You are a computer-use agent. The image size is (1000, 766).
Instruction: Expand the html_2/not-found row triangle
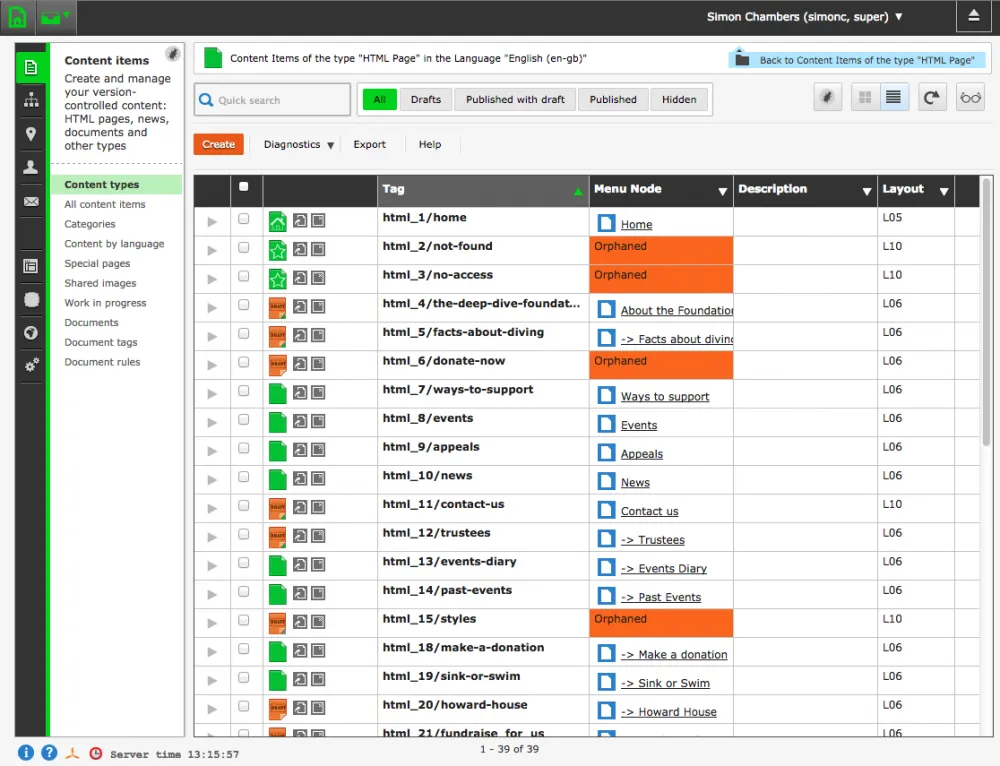tap(211, 250)
